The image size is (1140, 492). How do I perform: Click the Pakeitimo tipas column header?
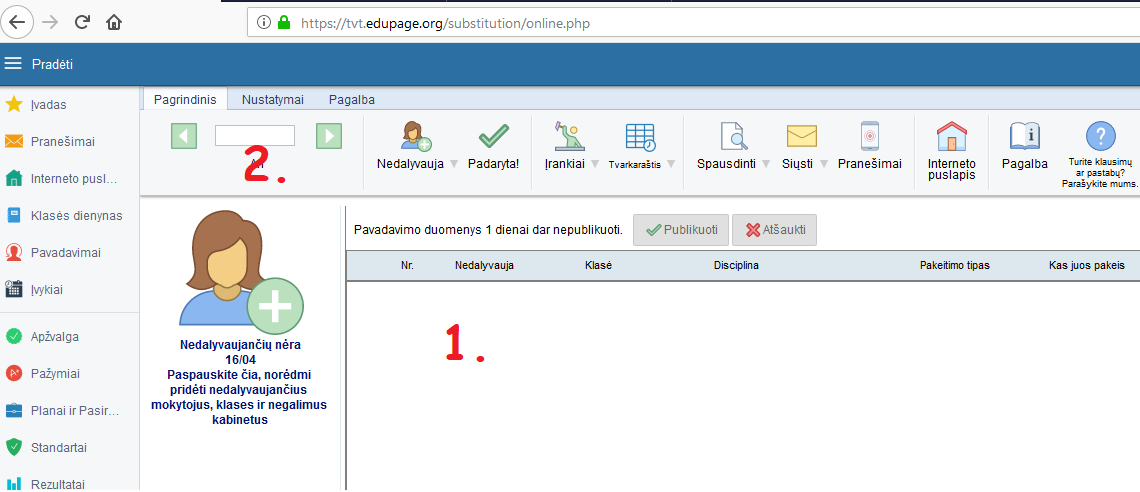[955, 266]
